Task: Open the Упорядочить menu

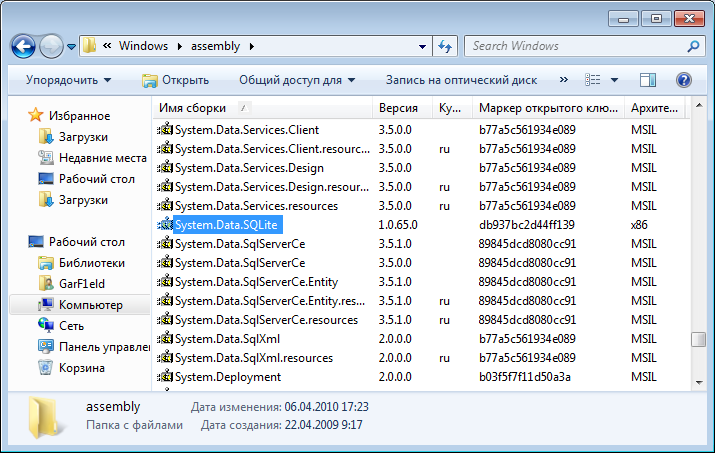Action: [x=68, y=80]
